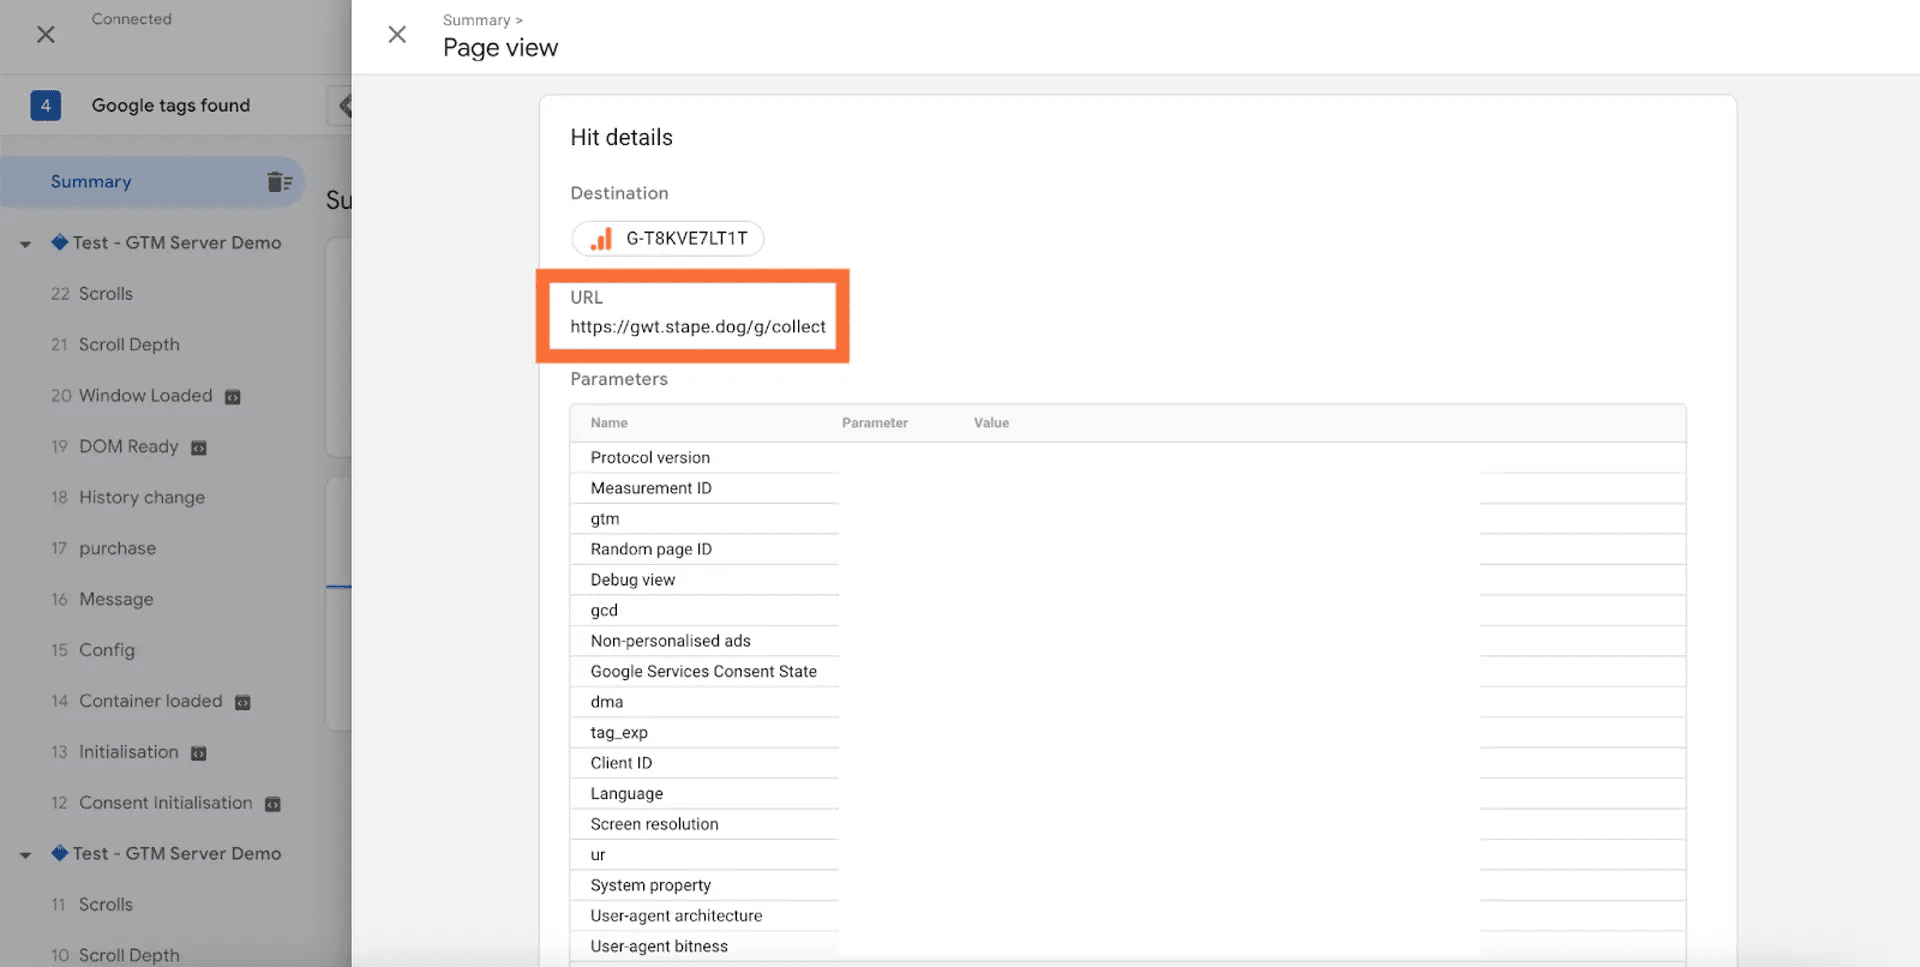Click the diamond icon of first GTM Server Demo
The height and width of the screenshot is (967, 1920).
[60, 242]
